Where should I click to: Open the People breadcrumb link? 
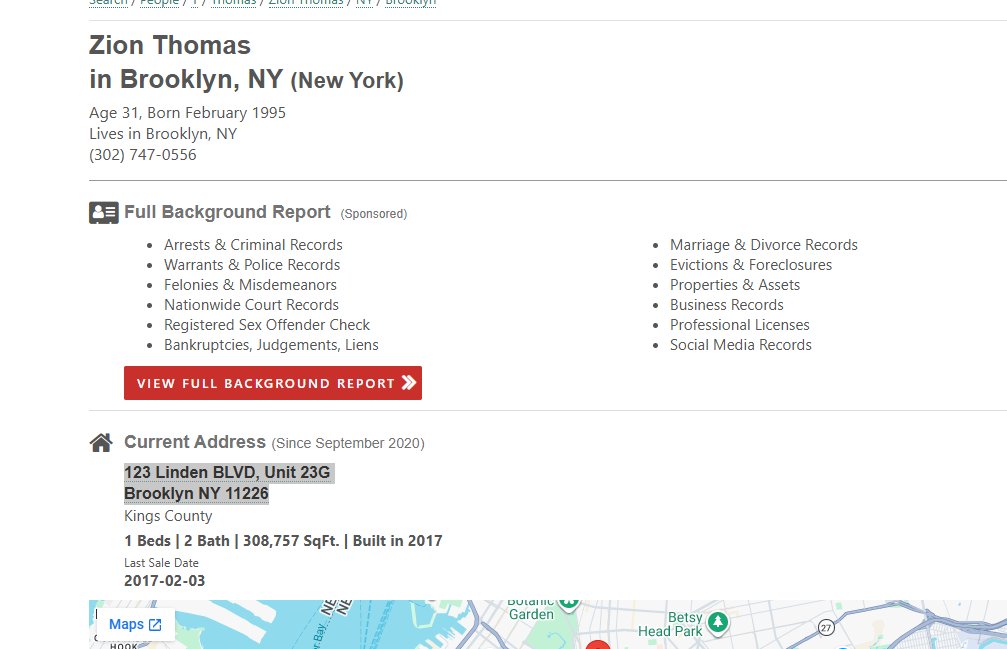pyautogui.click(x=159, y=3)
